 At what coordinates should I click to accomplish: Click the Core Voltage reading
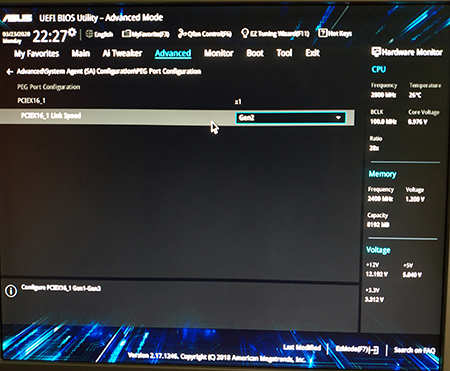coord(418,122)
